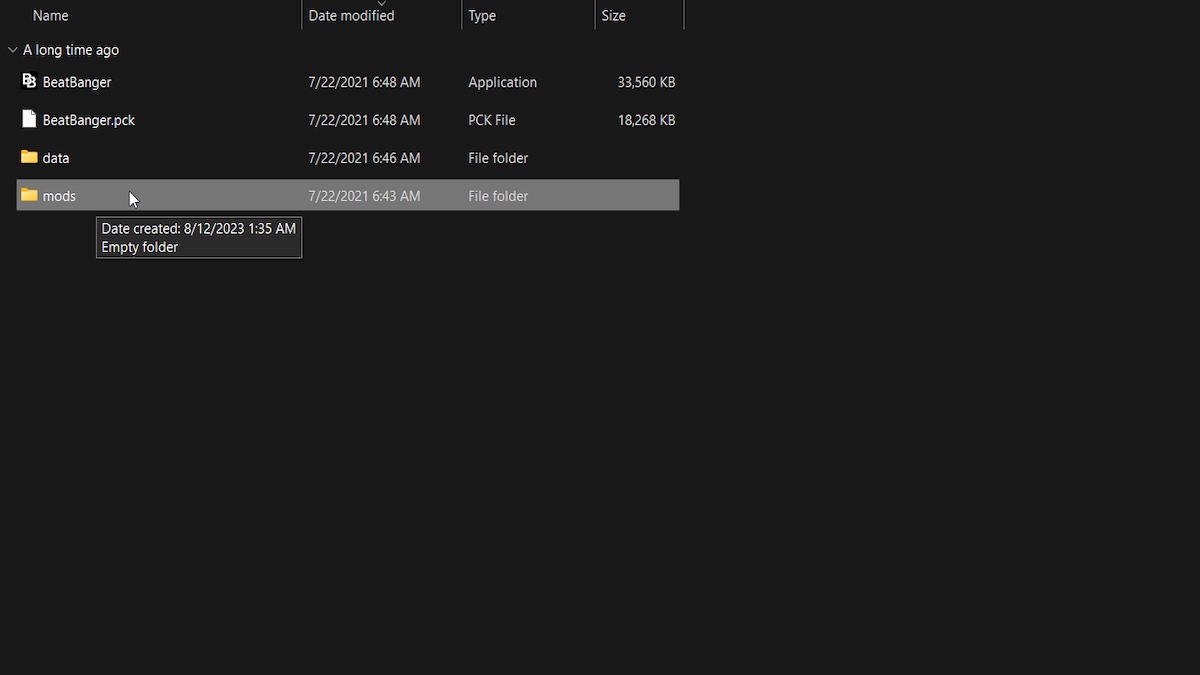Sort files by the Name column header
The height and width of the screenshot is (675, 1200).
coord(51,16)
